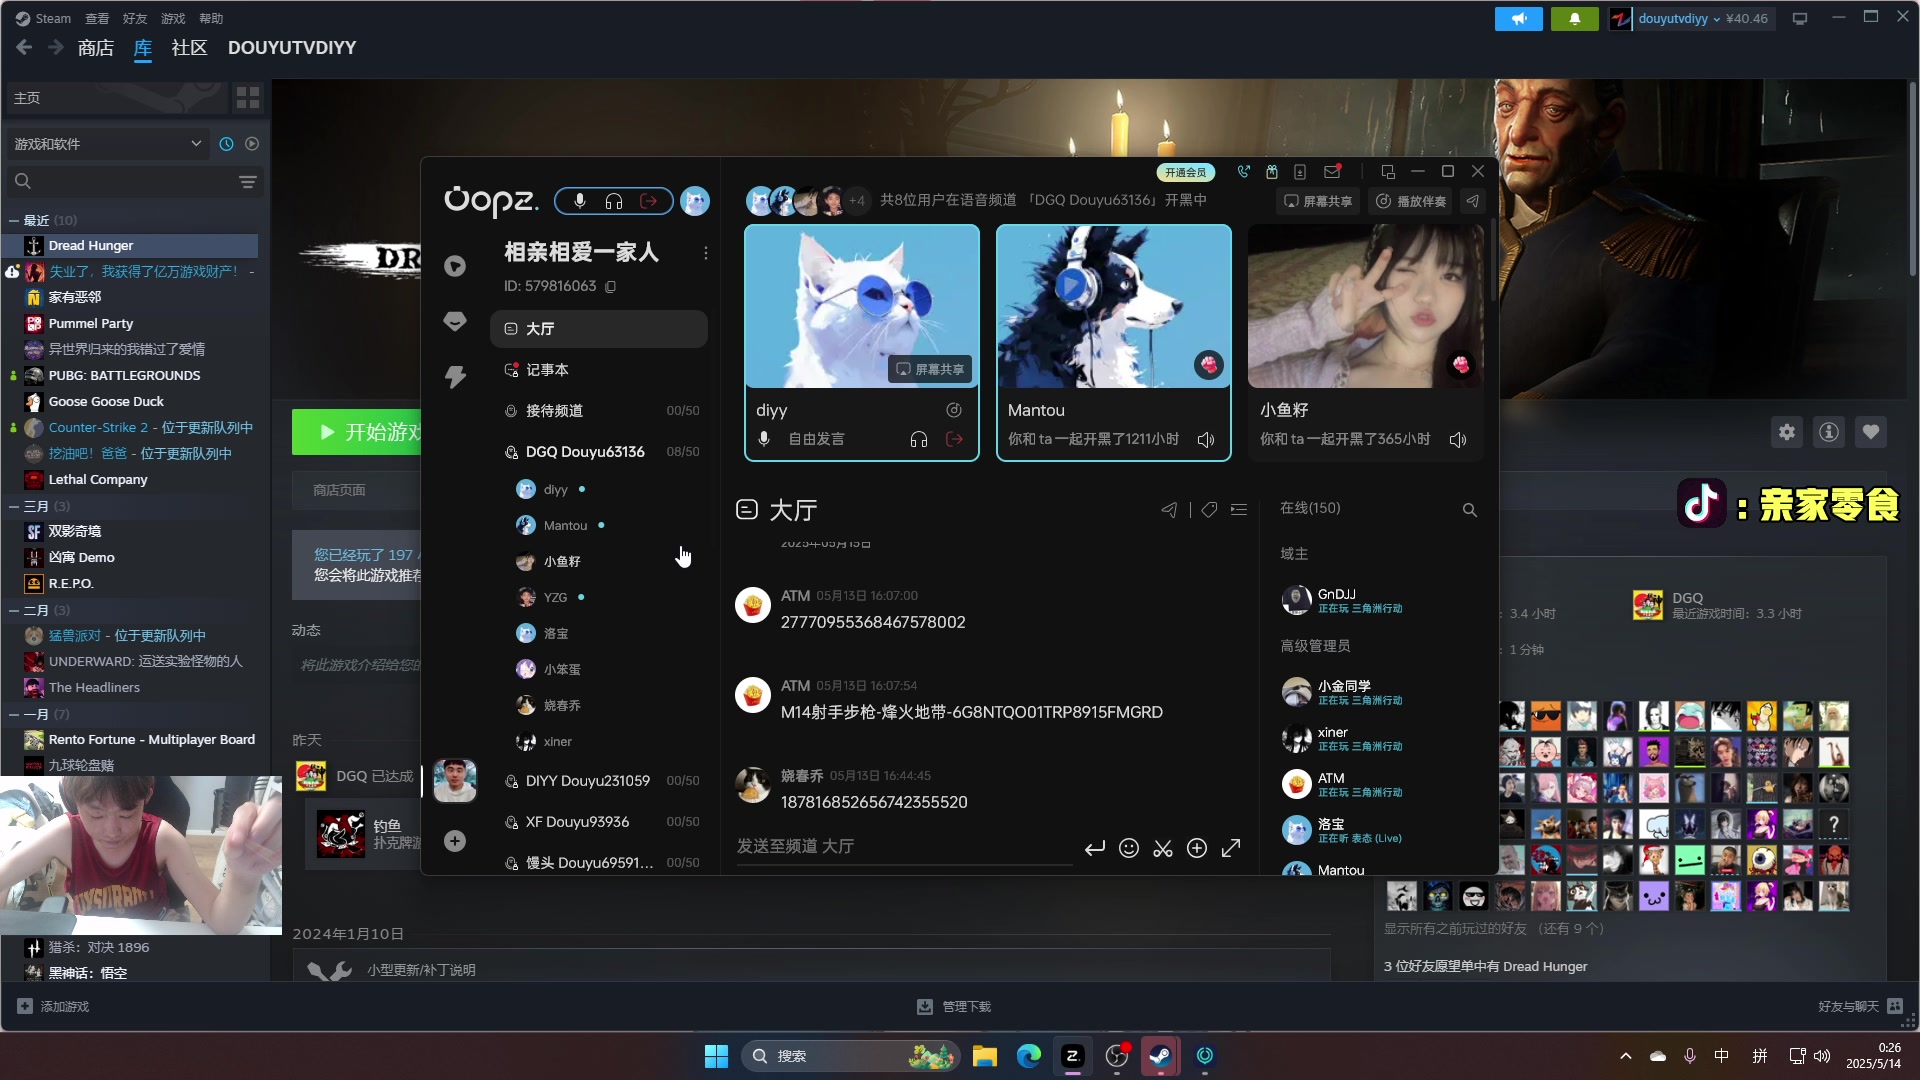This screenshot has height=1080, width=1920.
Task: Click message input 发送至频道 大厅
Action: [x=904, y=847]
